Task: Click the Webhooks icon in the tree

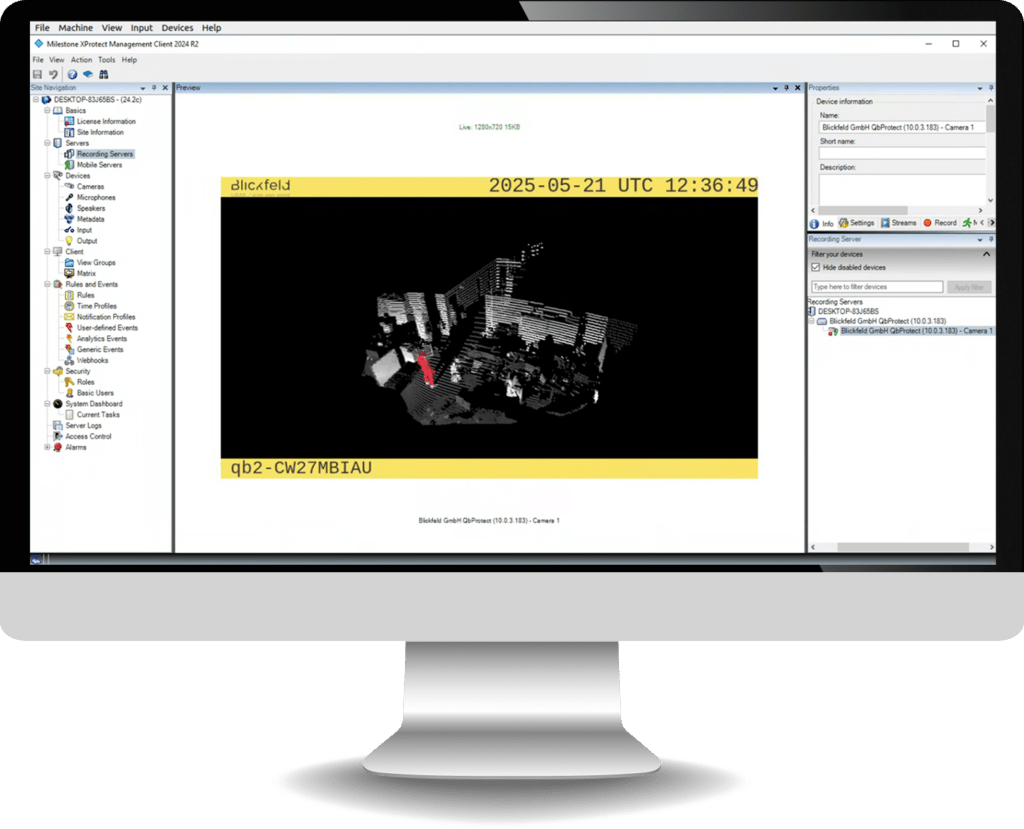Action: [x=69, y=360]
